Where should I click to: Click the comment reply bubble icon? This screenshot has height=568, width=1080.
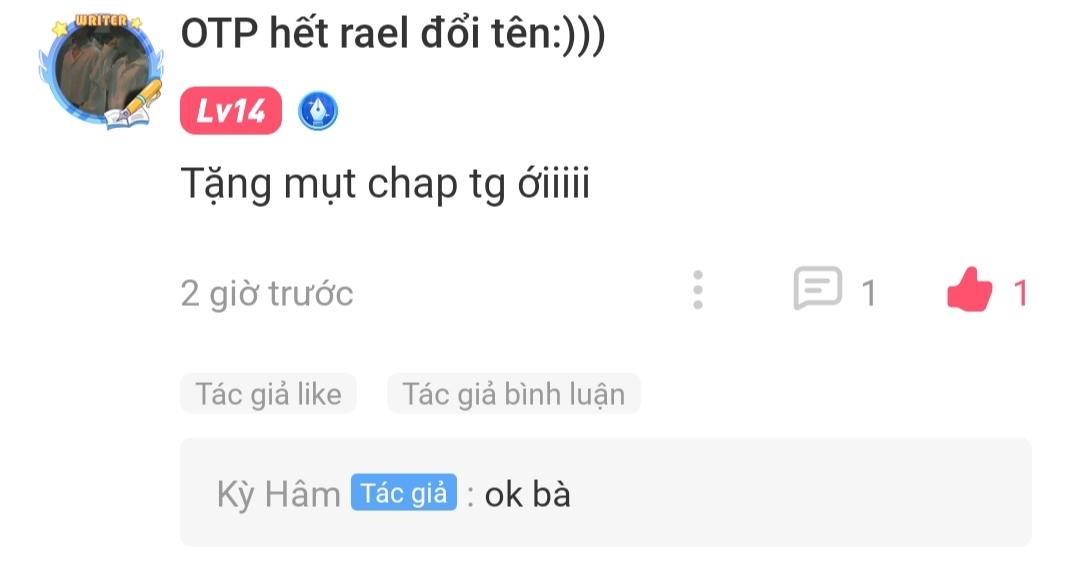(x=817, y=290)
